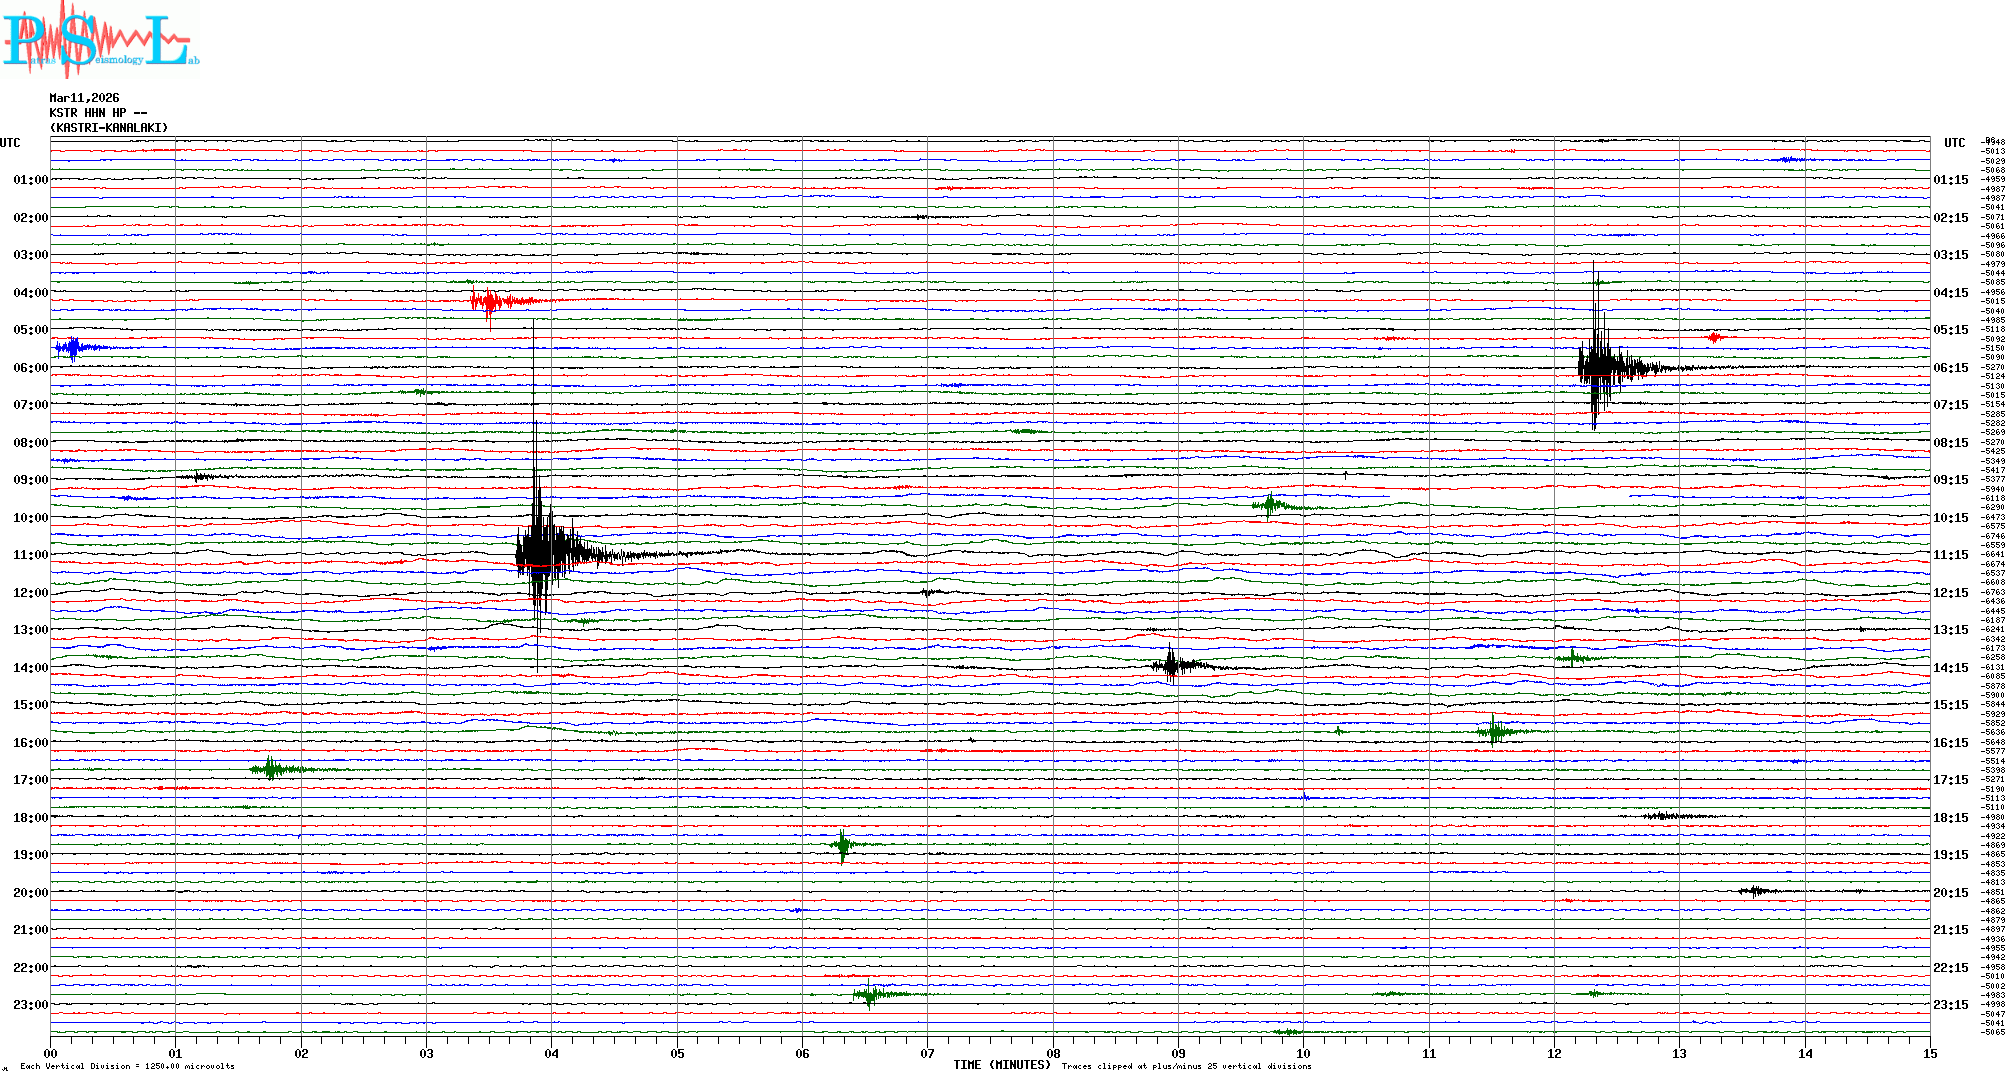2010x1080 pixels.
Task: Select the KSTR HHN HP station text
Action: (97, 113)
